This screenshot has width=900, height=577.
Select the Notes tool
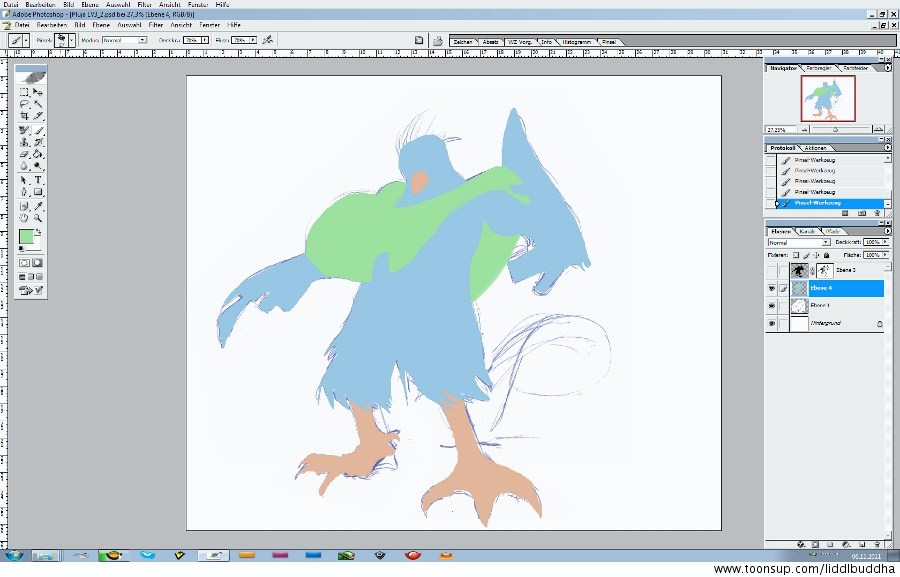click(x=24, y=206)
